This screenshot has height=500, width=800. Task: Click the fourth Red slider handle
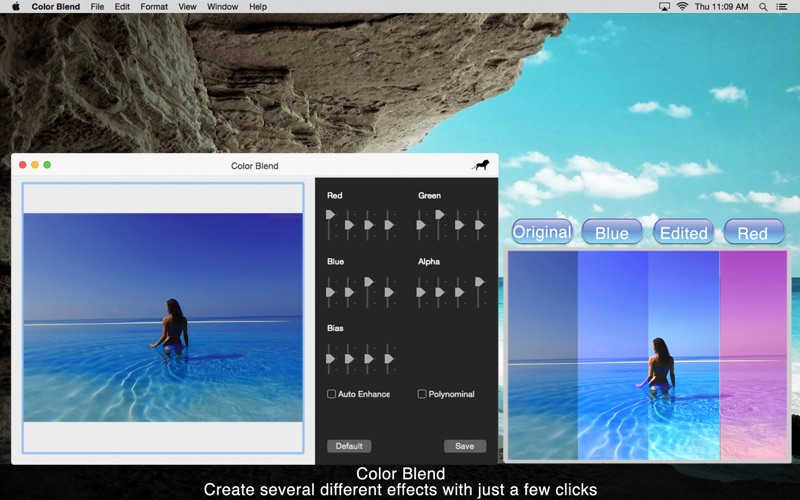(389, 224)
